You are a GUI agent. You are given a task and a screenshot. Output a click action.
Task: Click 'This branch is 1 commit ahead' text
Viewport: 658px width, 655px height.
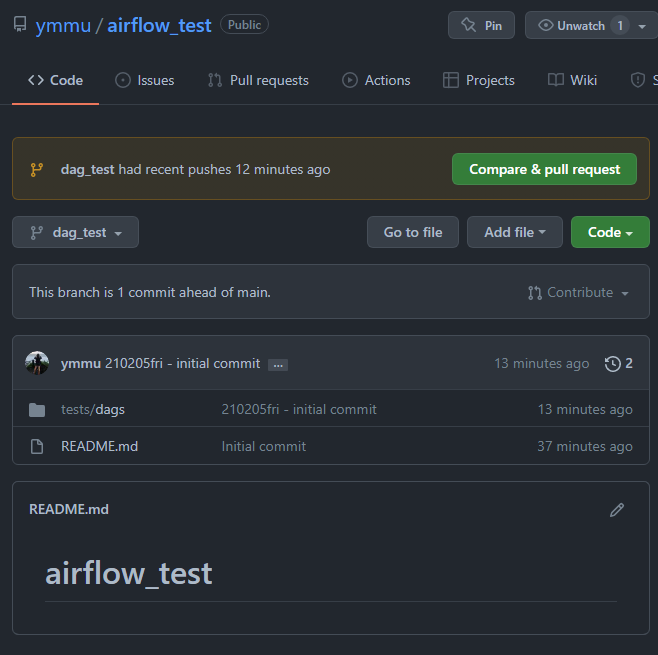pos(150,292)
